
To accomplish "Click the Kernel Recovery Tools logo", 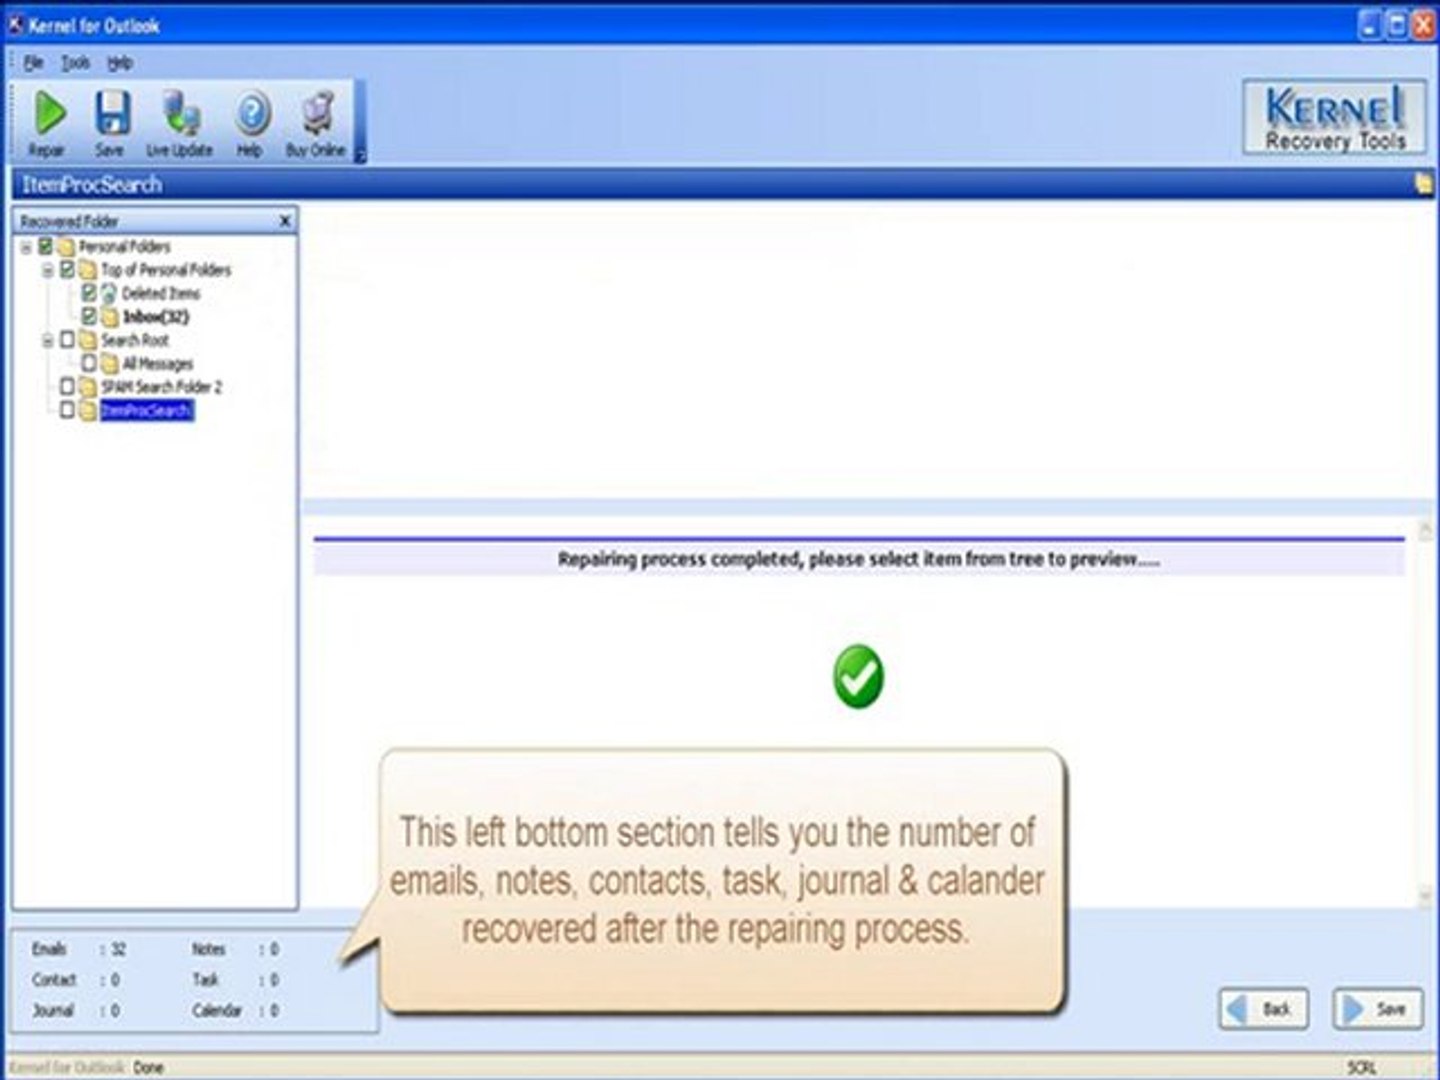I will [x=1335, y=117].
